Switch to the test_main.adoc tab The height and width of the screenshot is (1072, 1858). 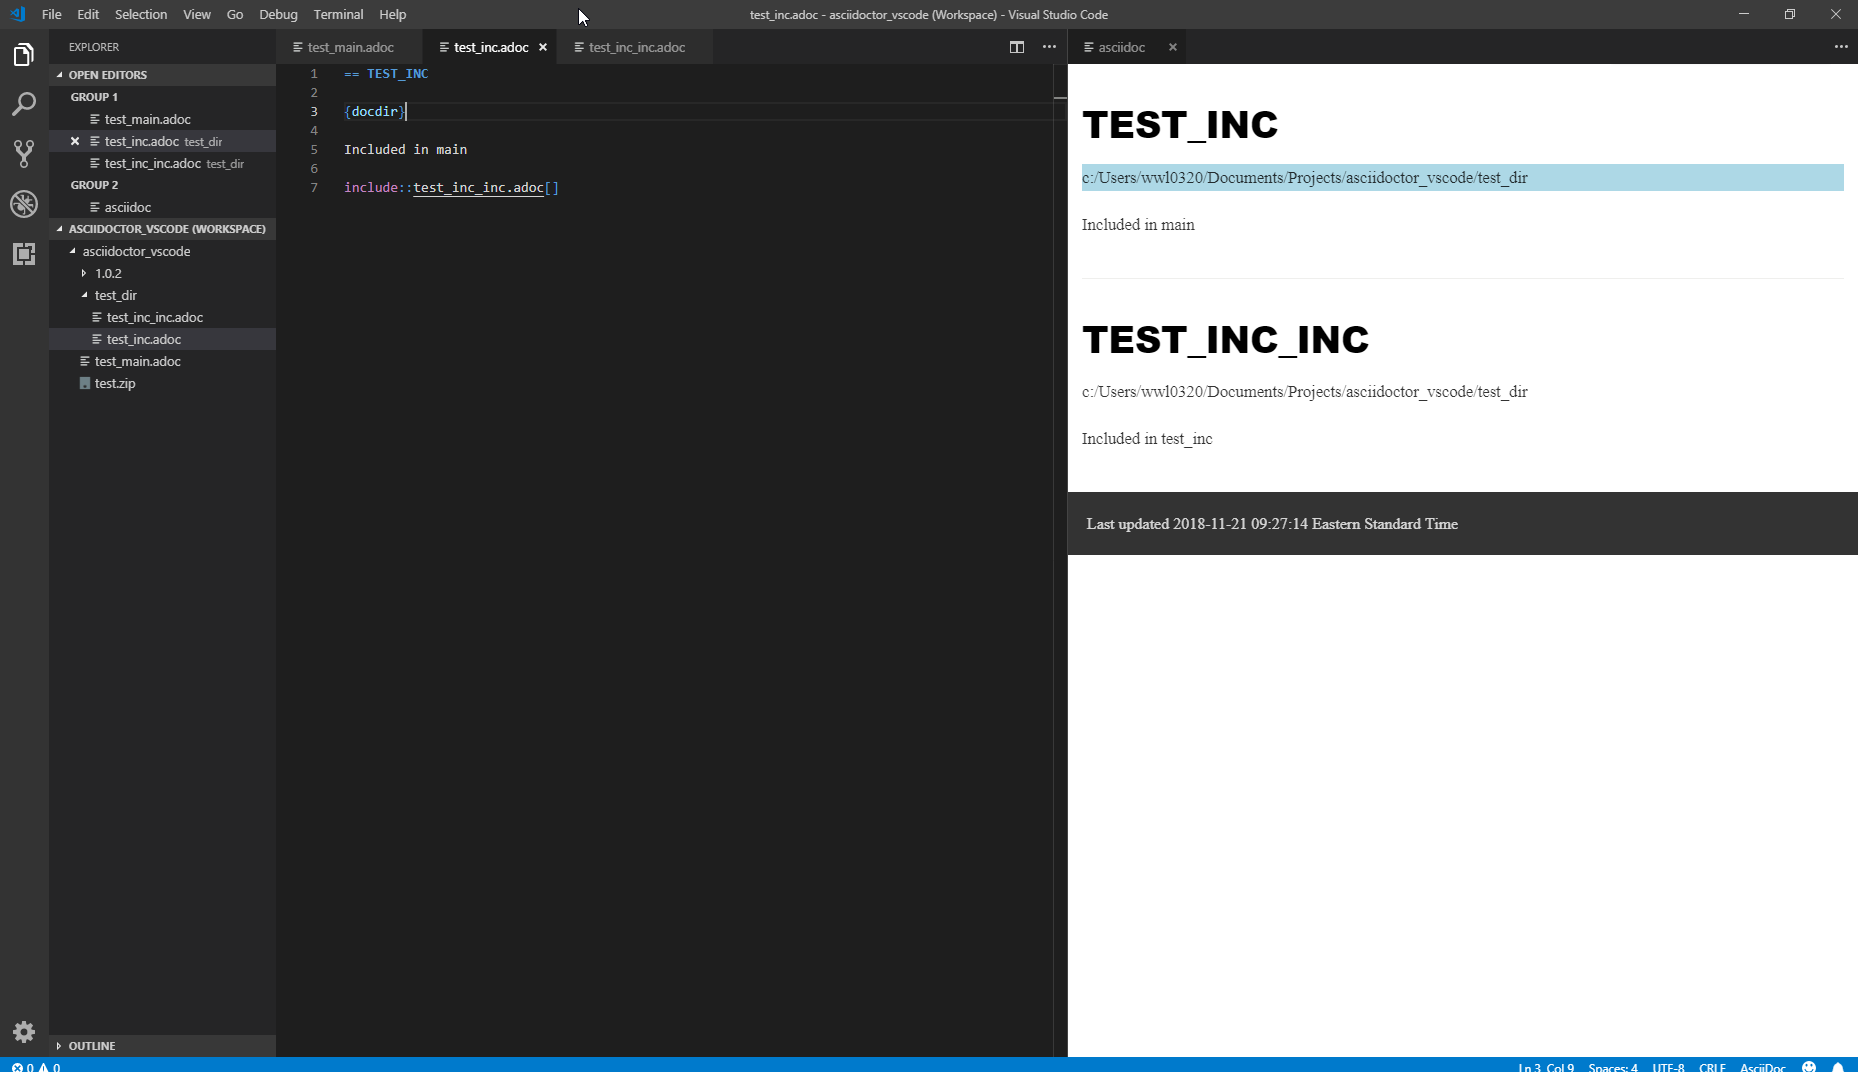349,47
